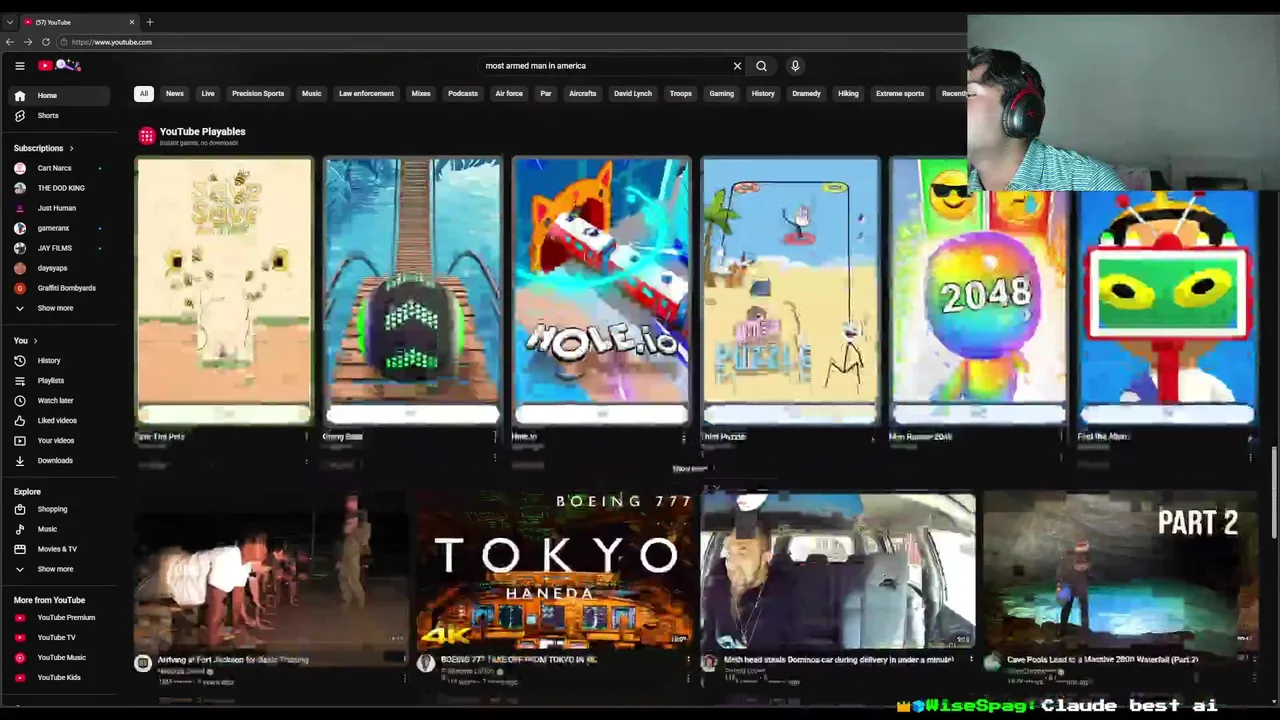The image size is (1280, 720).
Task: Open Liked videos
Action: 57,421
